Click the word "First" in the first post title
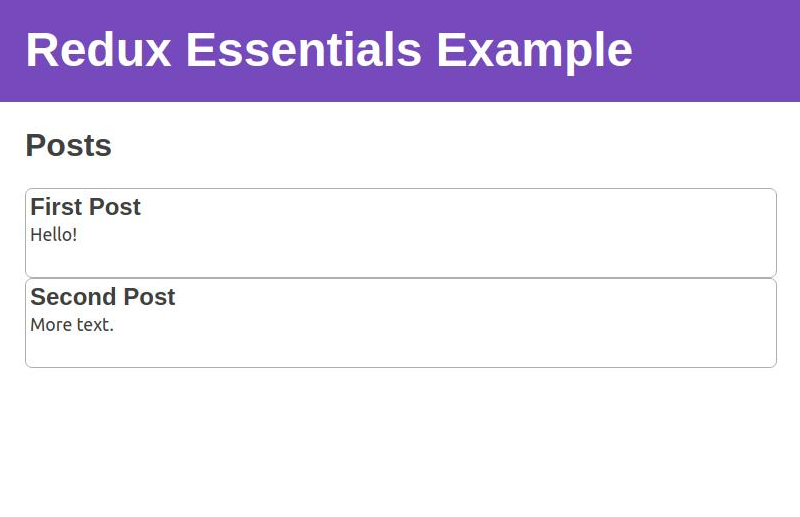 (x=56, y=207)
